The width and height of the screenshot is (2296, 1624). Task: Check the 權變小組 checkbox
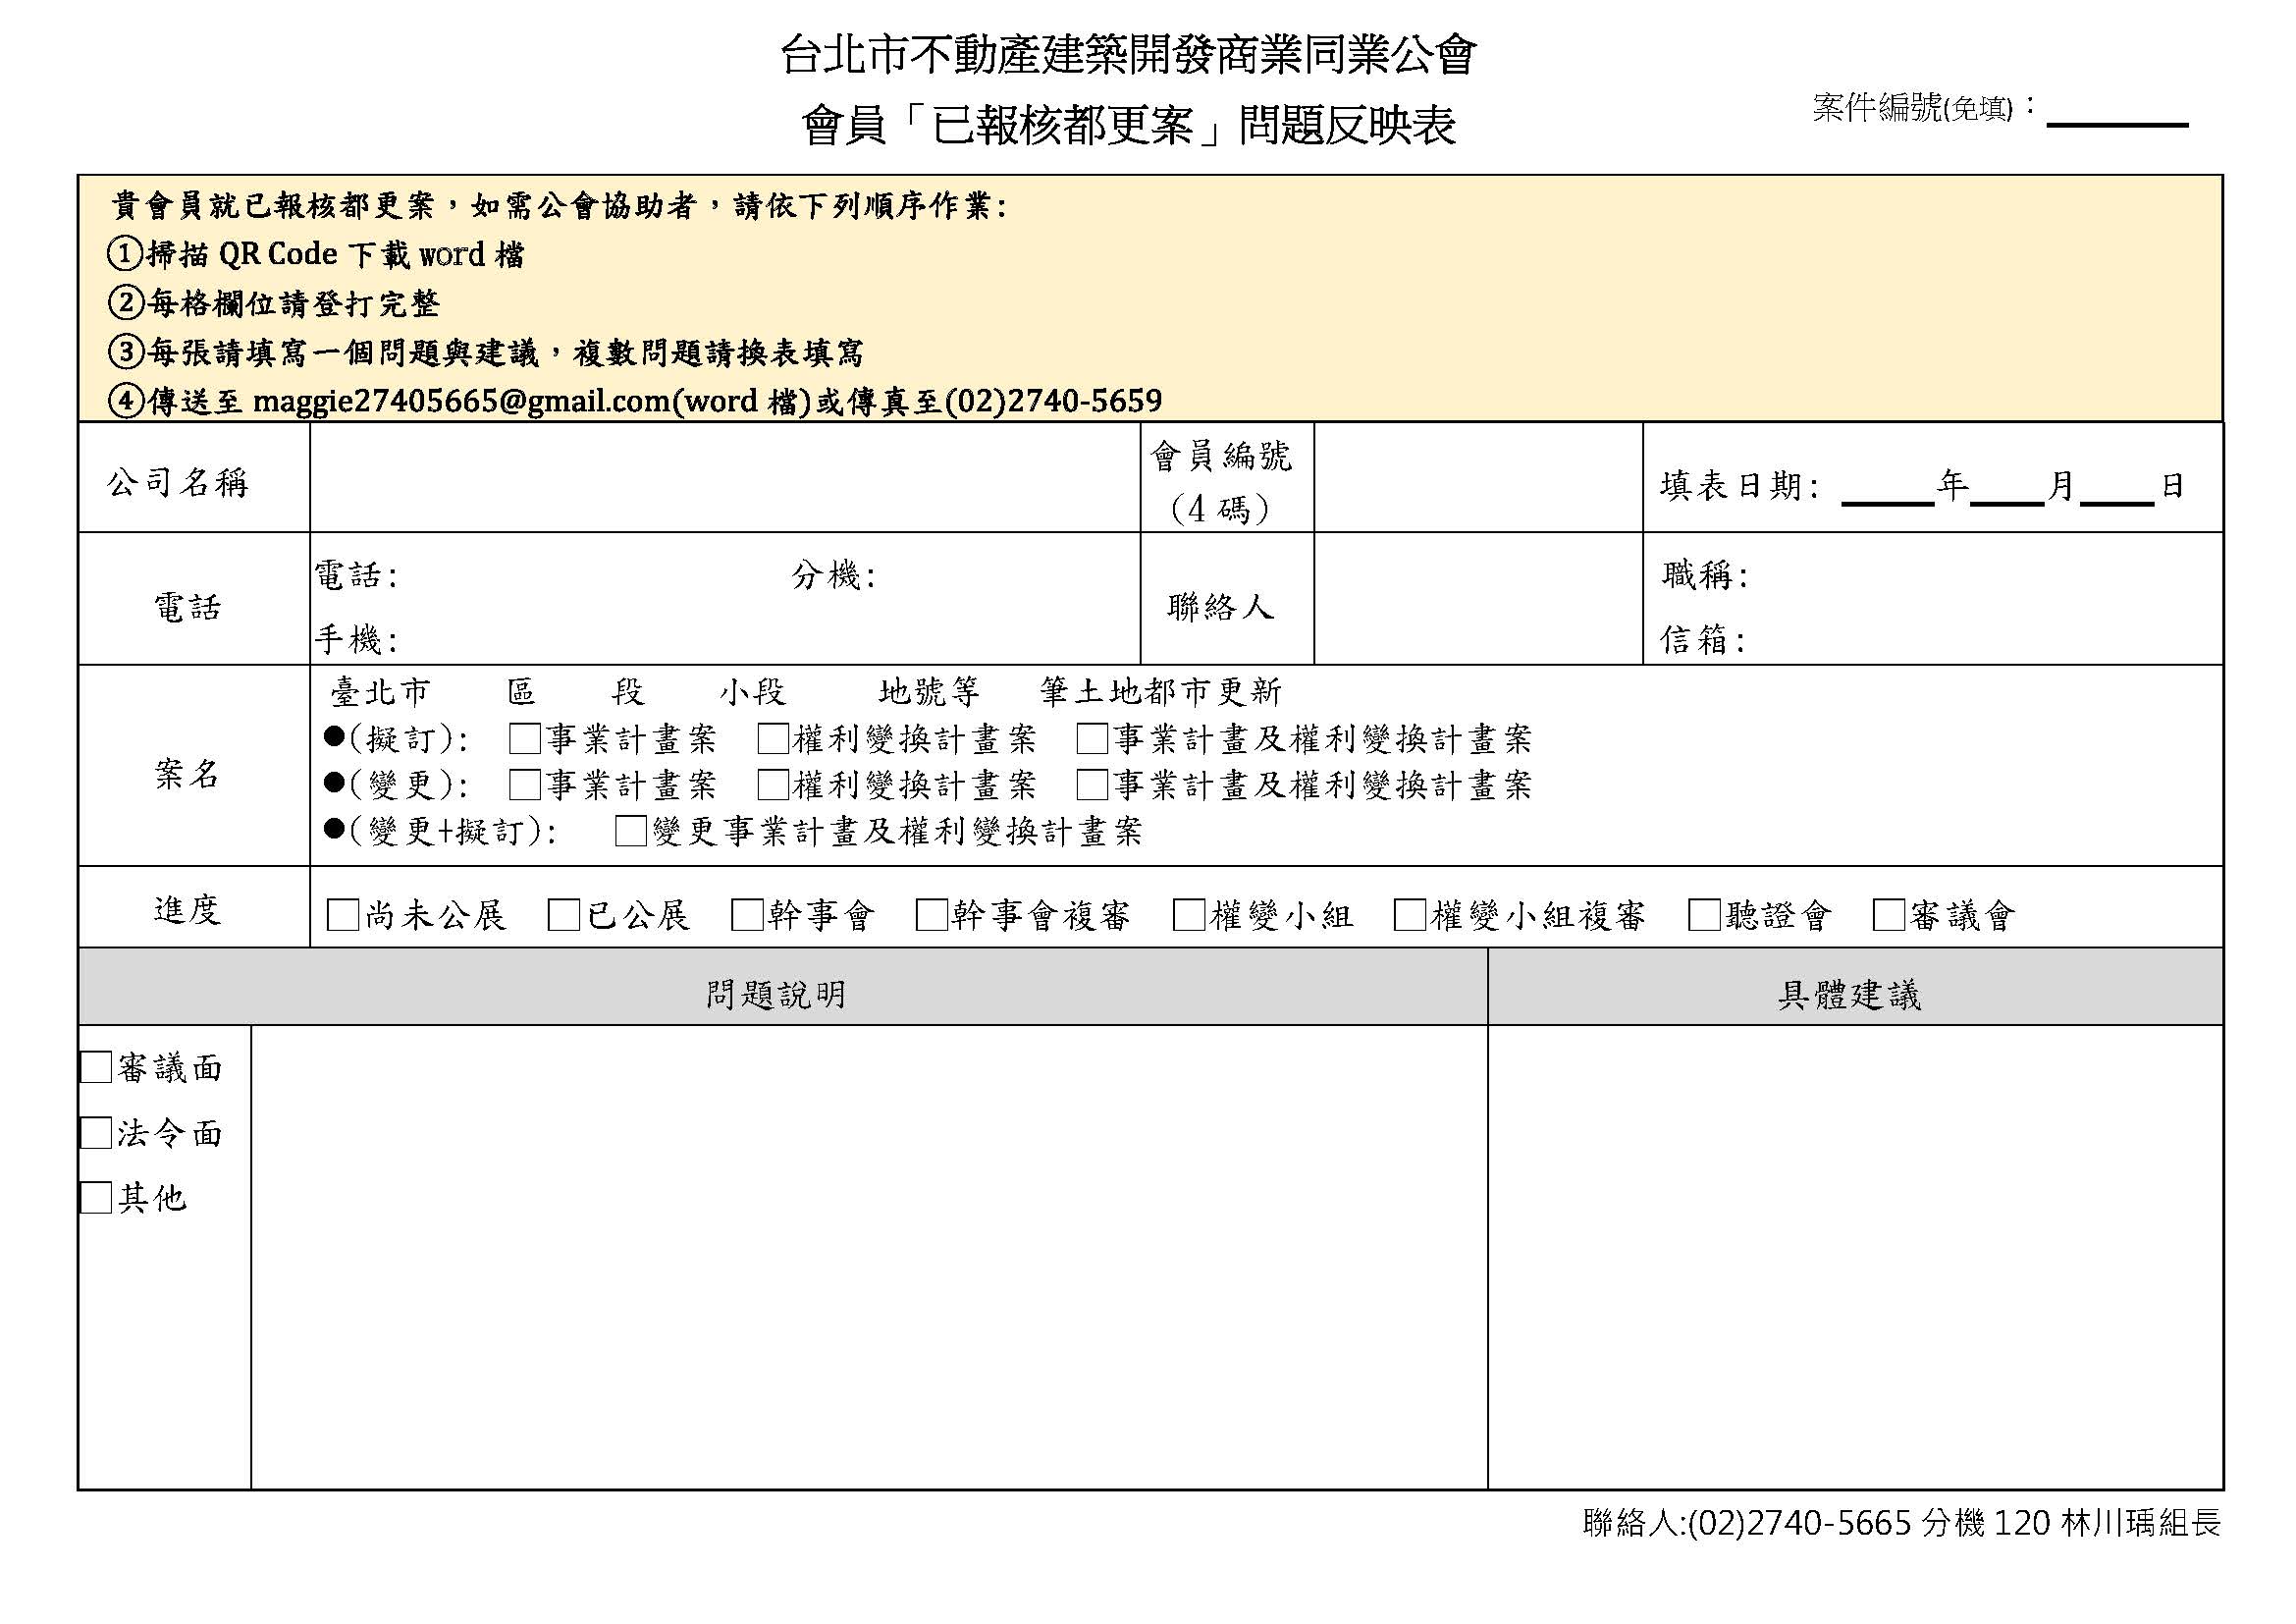[x=1189, y=915]
